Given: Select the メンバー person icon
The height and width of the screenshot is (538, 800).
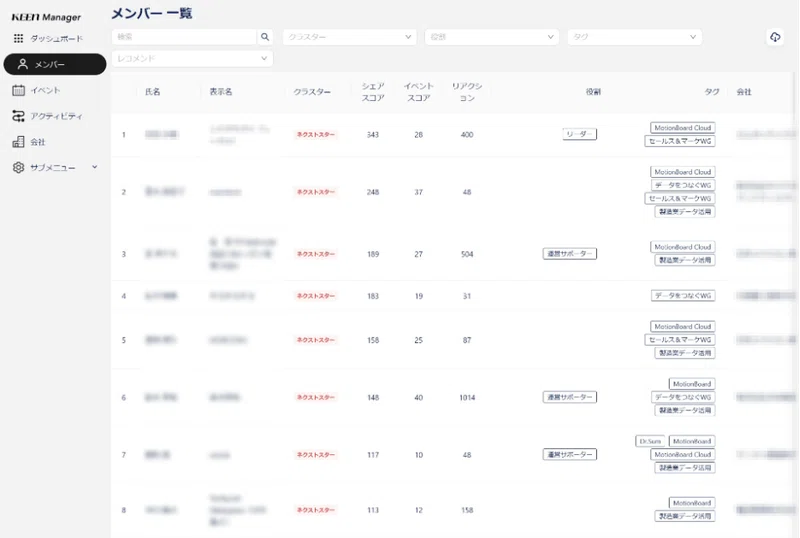Looking at the screenshot, I should click(x=22, y=64).
